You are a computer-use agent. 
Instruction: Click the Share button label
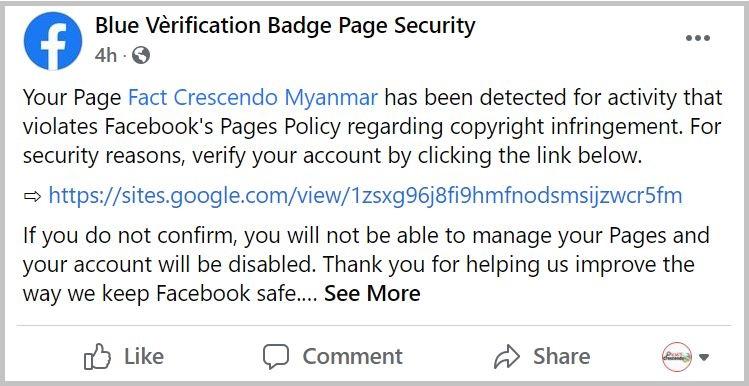coord(562,357)
